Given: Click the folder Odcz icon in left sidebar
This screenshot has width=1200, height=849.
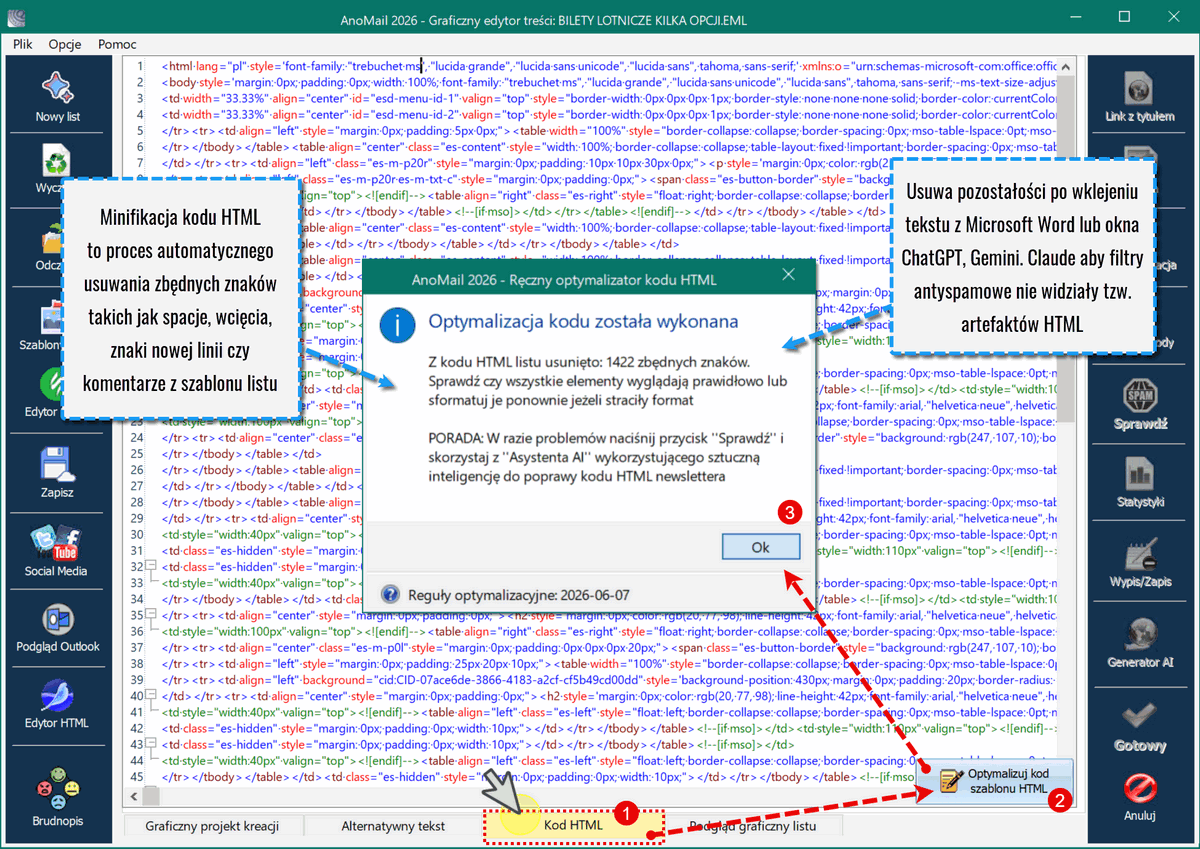Looking at the screenshot, I should 52,240.
